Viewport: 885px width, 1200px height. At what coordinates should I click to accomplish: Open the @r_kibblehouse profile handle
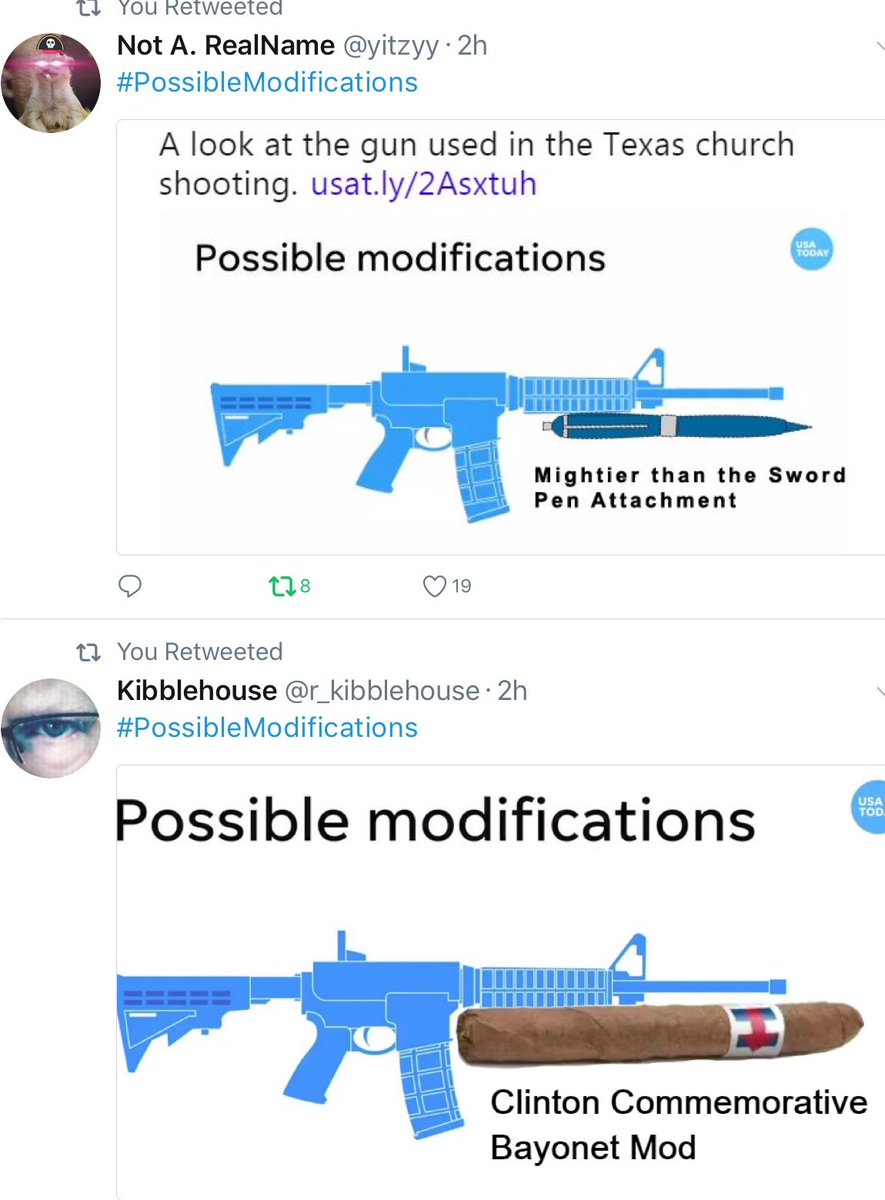click(x=382, y=691)
